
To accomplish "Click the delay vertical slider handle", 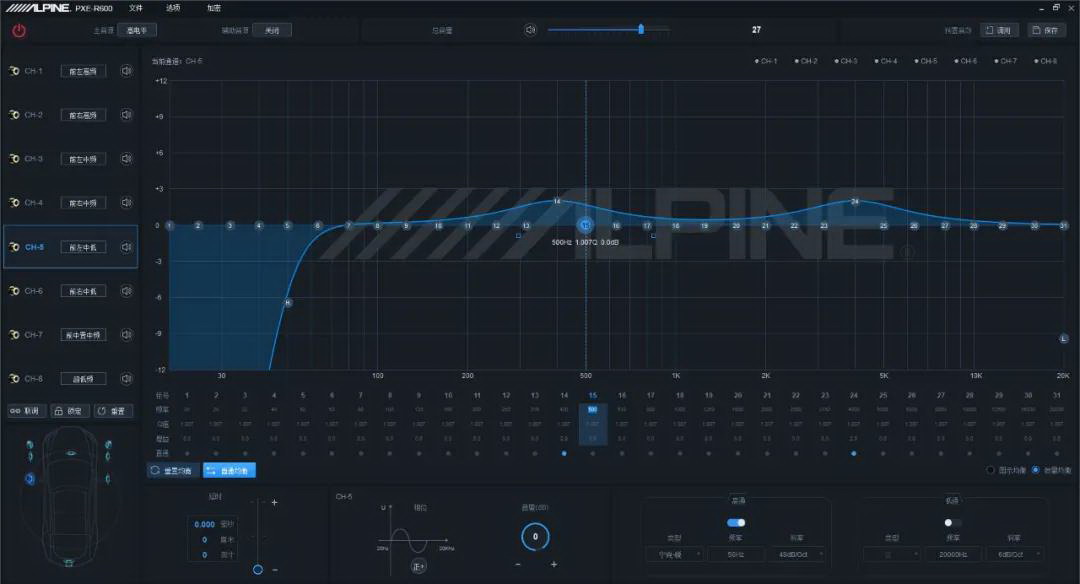I will (x=258, y=570).
